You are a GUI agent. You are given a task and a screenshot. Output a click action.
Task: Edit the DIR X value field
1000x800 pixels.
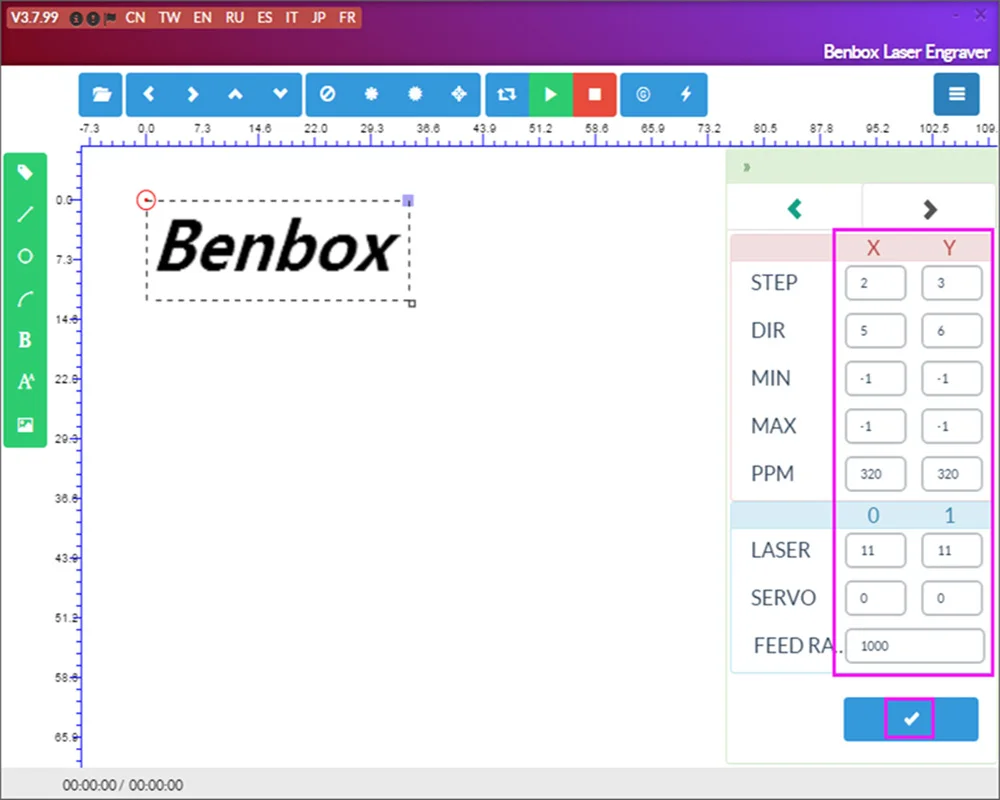(x=875, y=330)
